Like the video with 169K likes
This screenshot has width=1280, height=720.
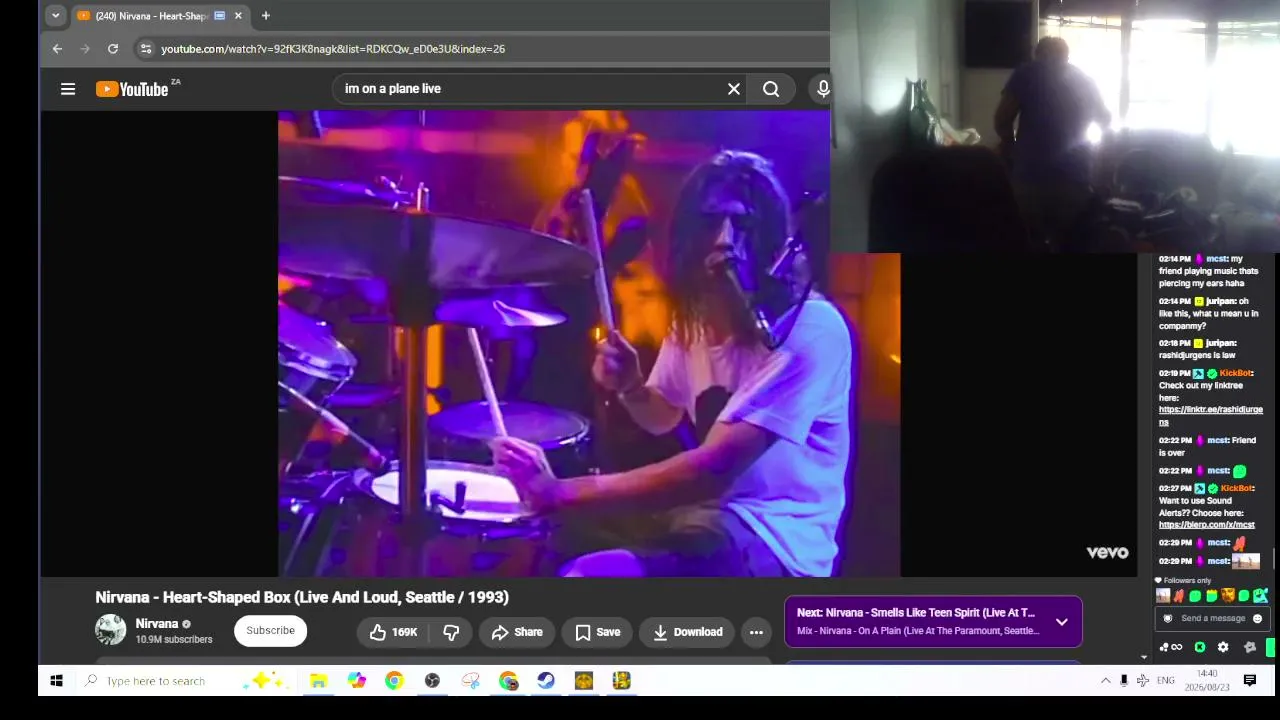click(x=393, y=632)
